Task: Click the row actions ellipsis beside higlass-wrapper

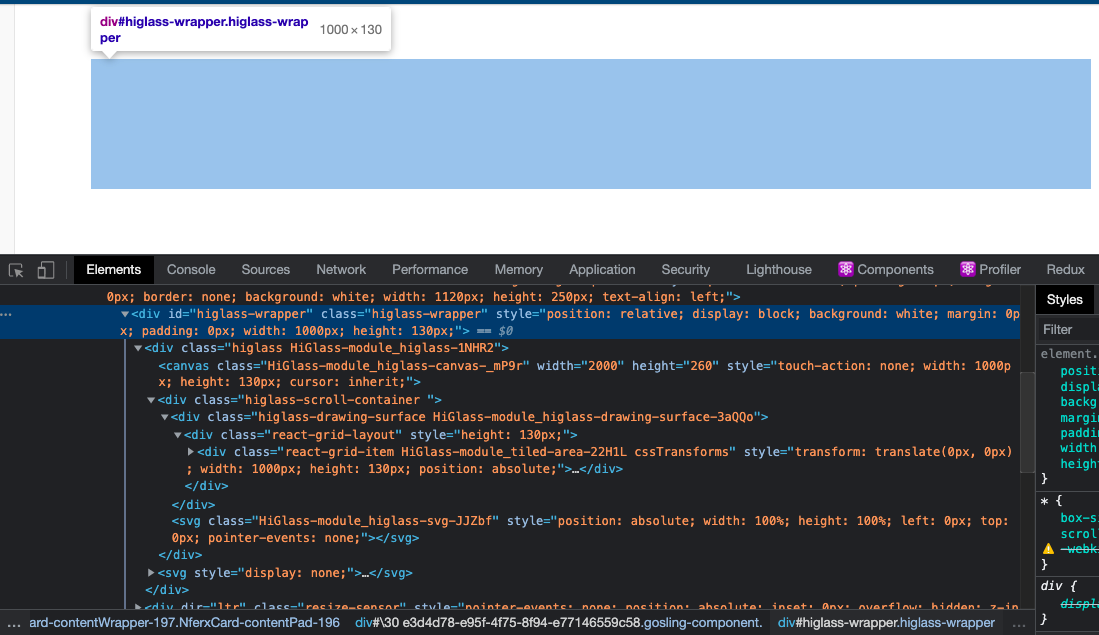Action: tap(8, 314)
